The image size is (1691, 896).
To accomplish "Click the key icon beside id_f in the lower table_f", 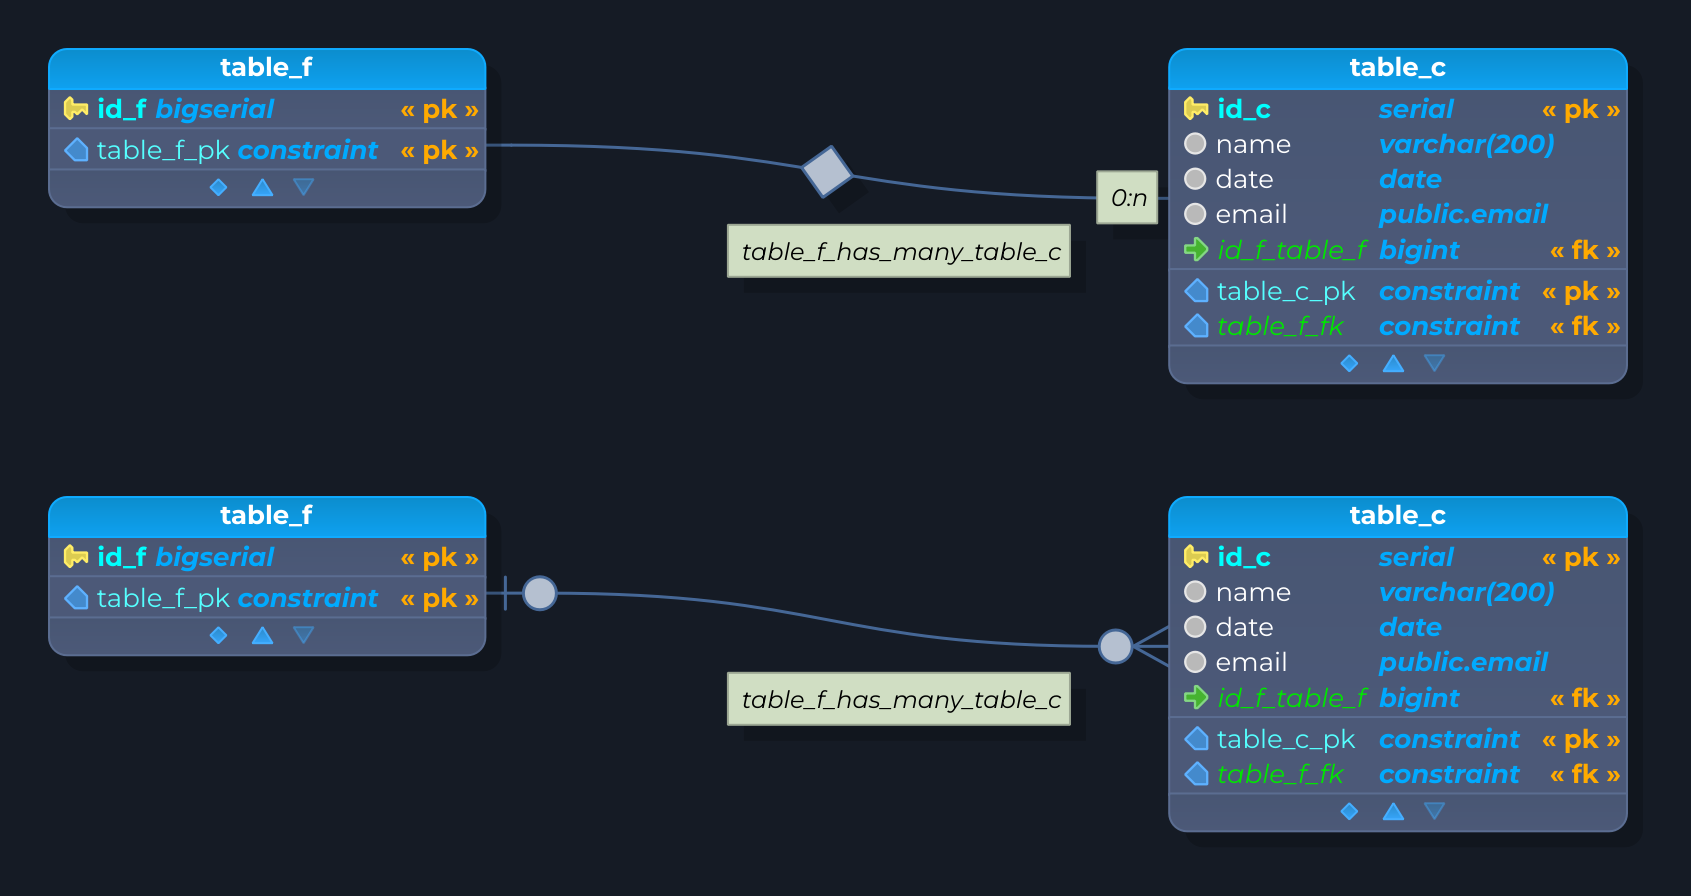I will (76, 556).
